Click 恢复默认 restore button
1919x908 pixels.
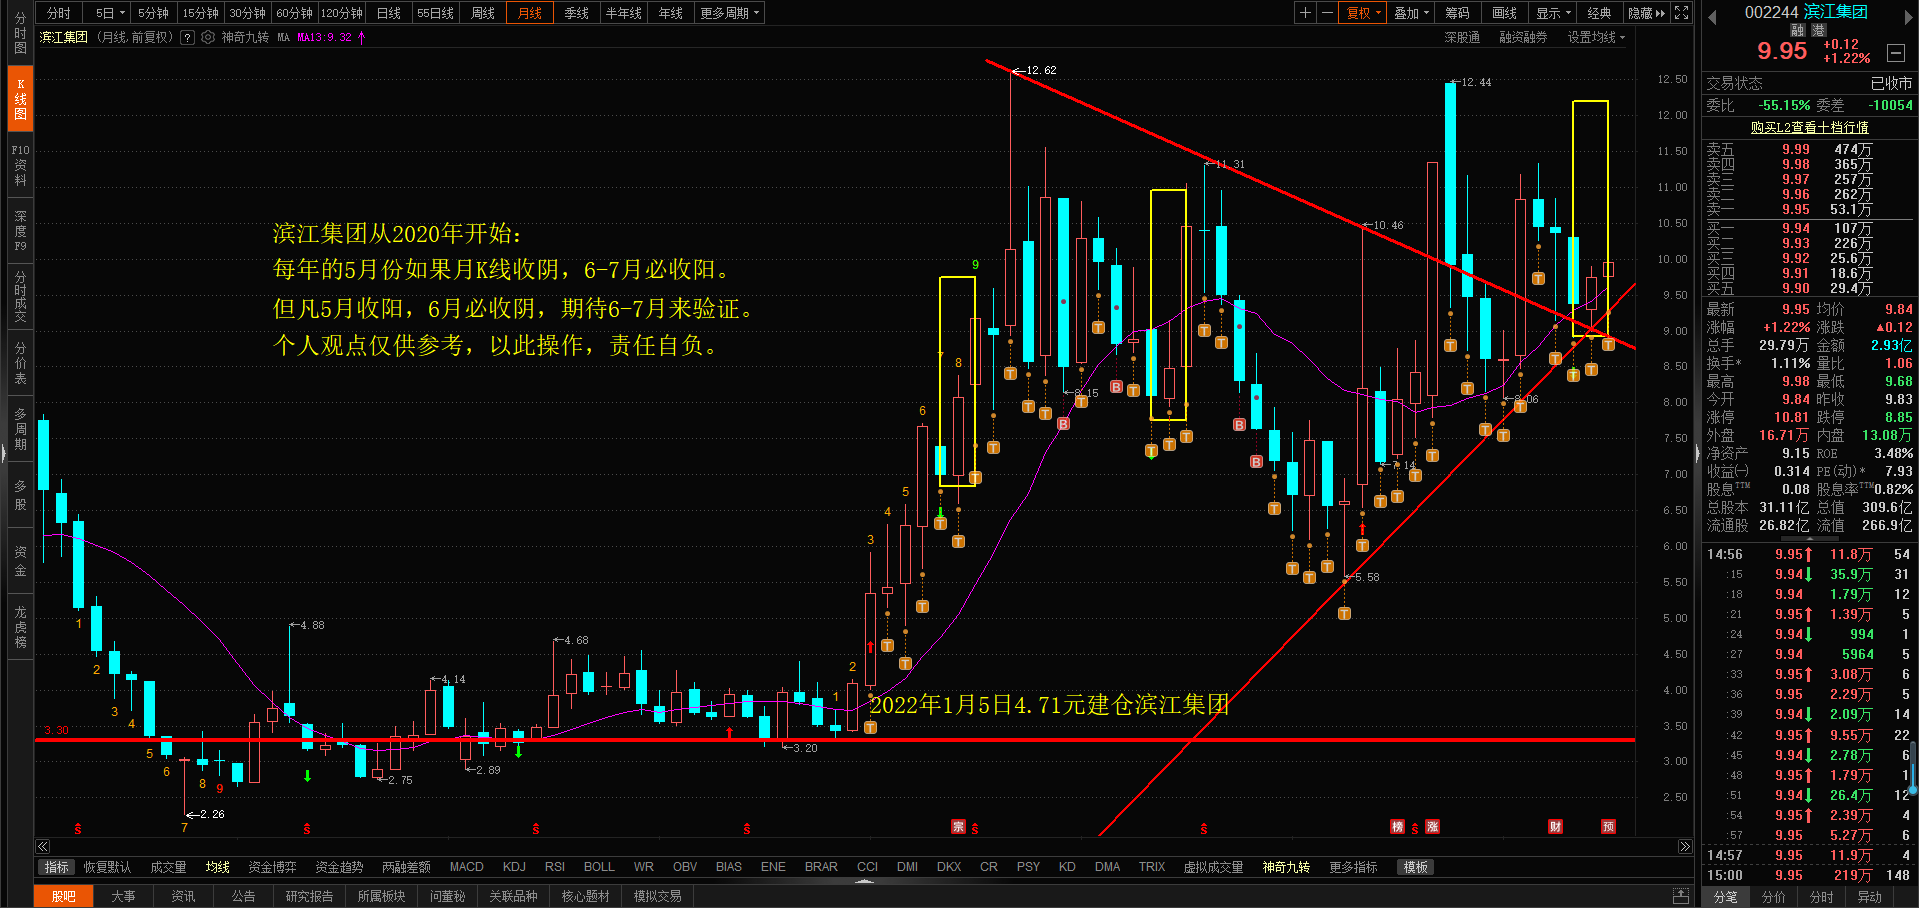[x=107, y=867]
